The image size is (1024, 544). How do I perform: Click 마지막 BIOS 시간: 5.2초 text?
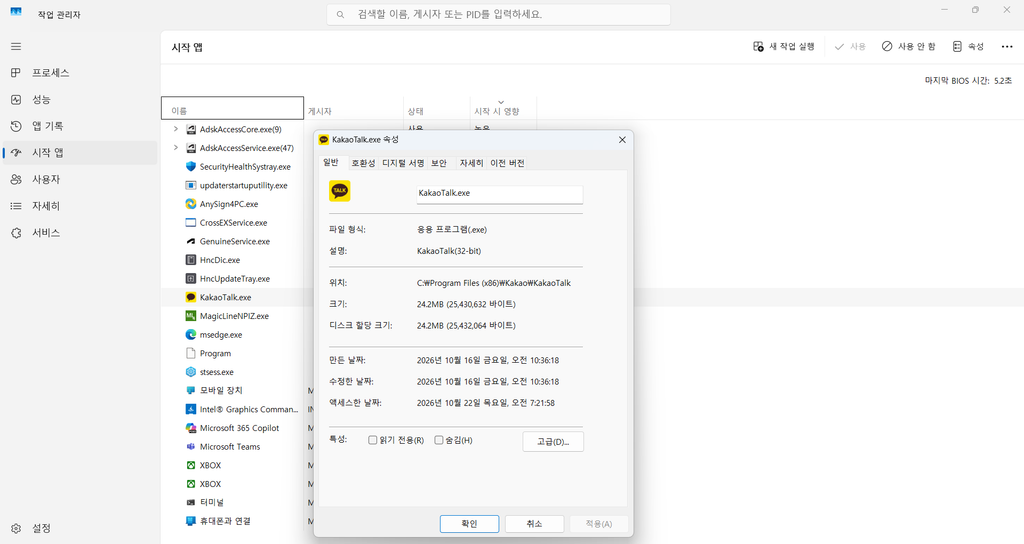coord(968,81)
